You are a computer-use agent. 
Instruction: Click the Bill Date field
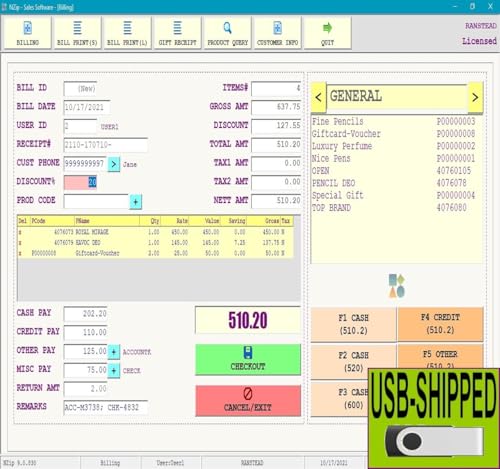pyautogui.click(x=87, y=107)
